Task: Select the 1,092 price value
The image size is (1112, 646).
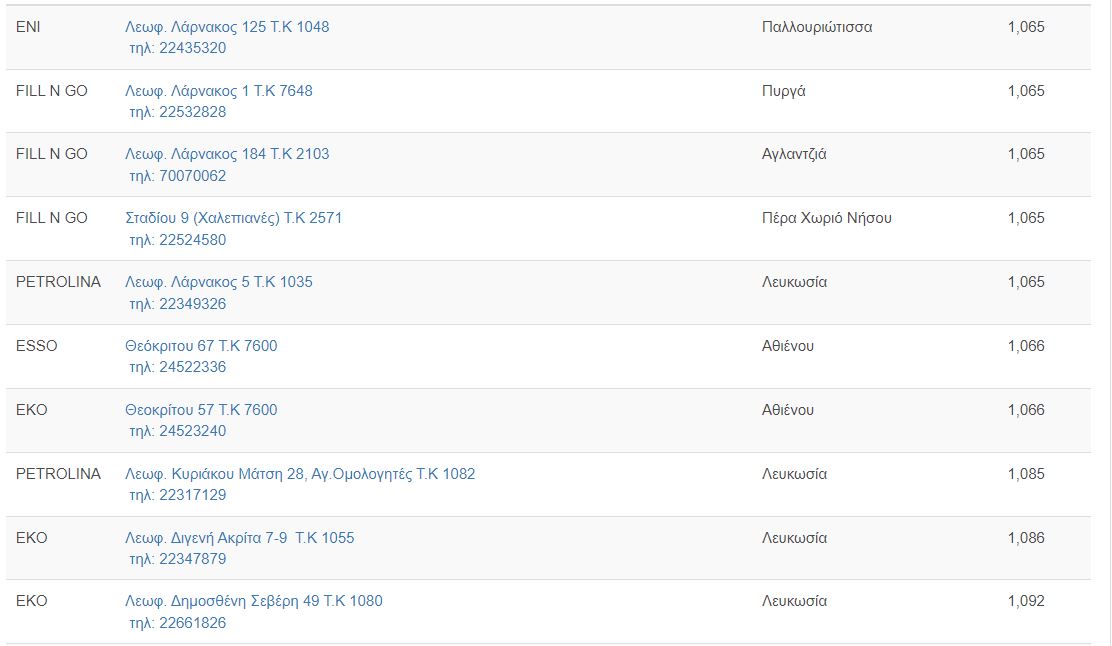Action: [x=1026, y=601]
